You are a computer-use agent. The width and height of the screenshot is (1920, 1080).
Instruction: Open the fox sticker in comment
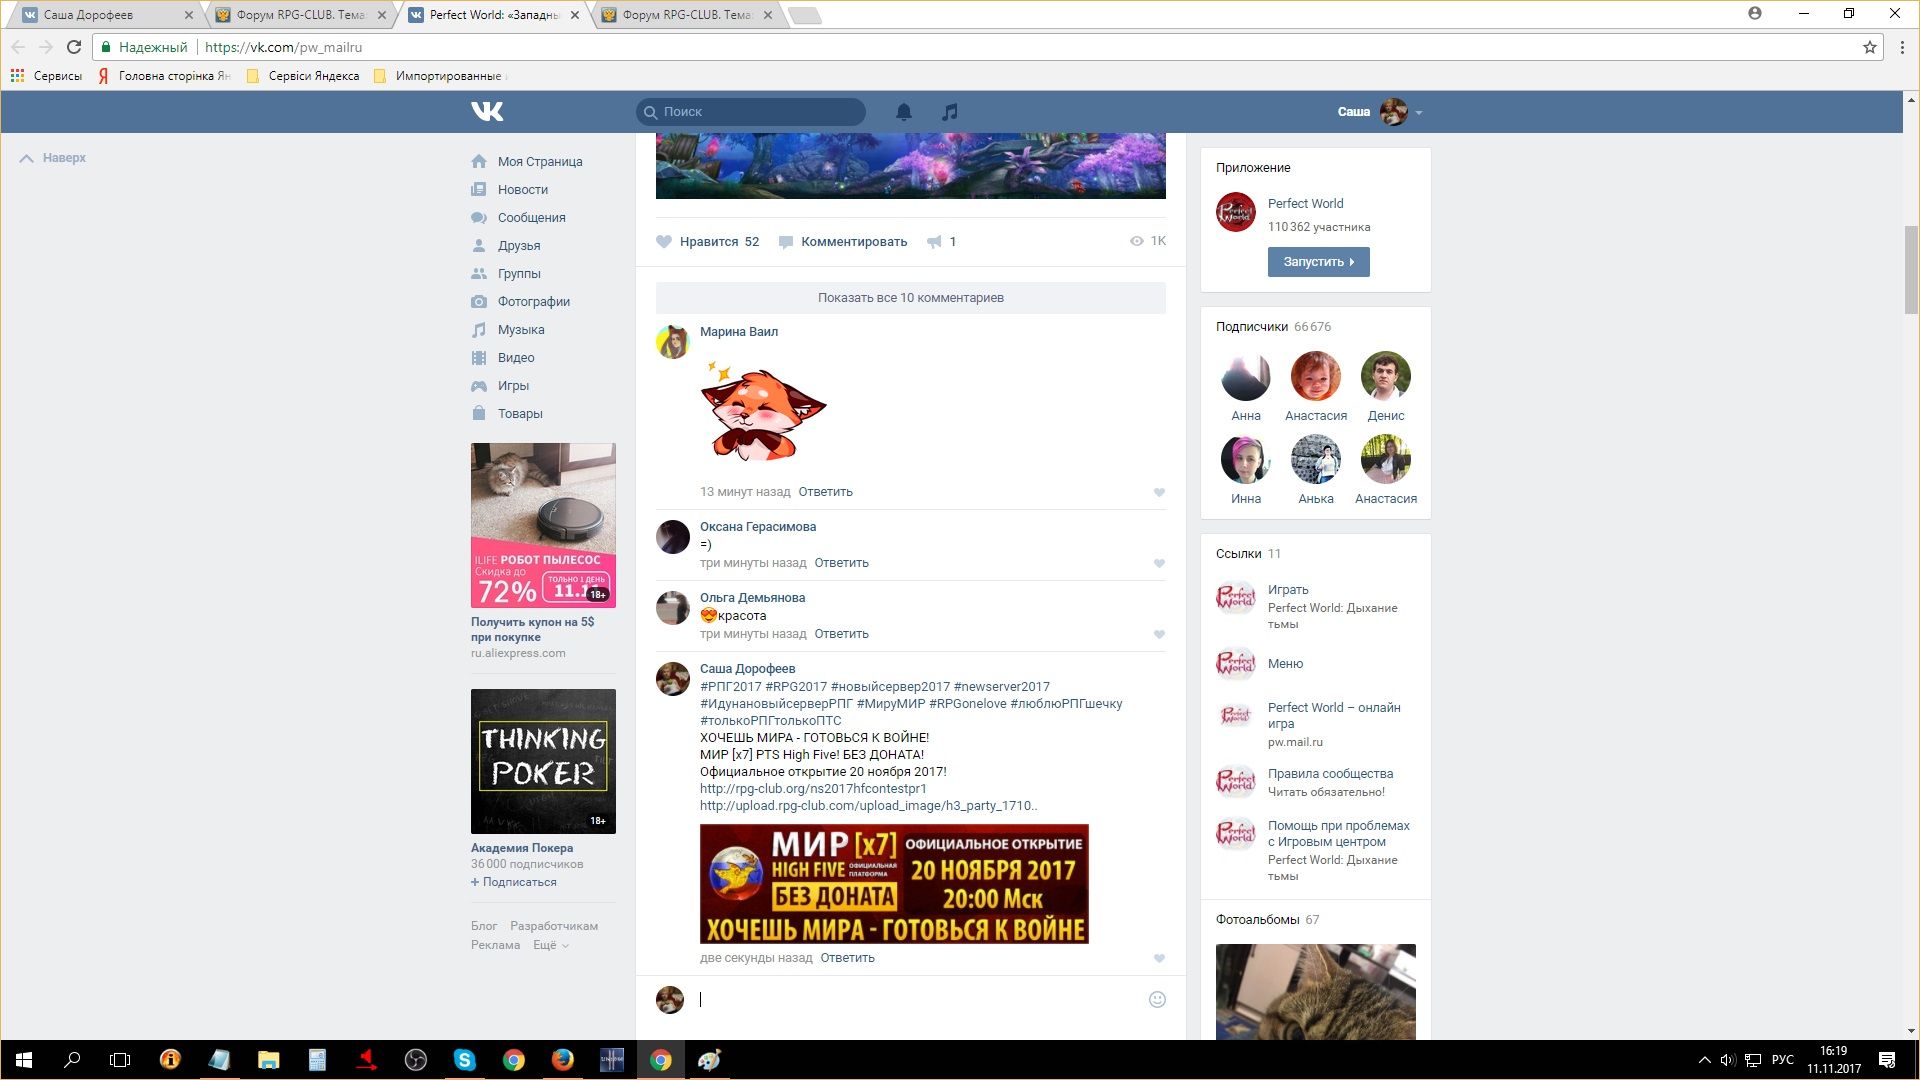[x=764, y=410]
